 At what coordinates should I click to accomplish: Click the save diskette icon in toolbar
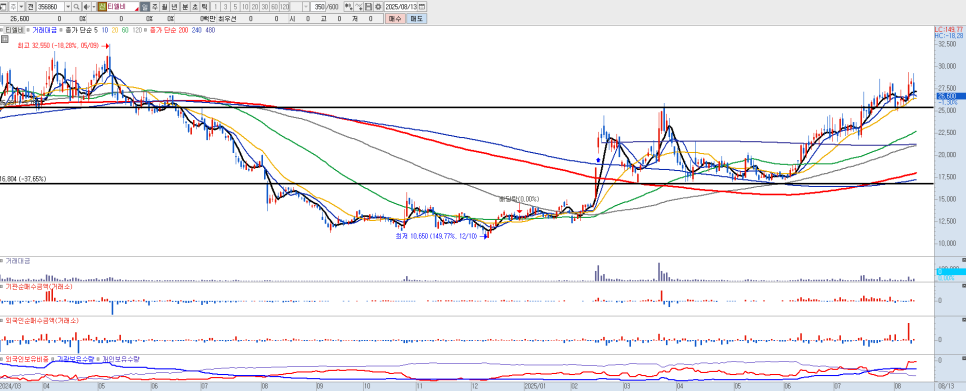368,6
